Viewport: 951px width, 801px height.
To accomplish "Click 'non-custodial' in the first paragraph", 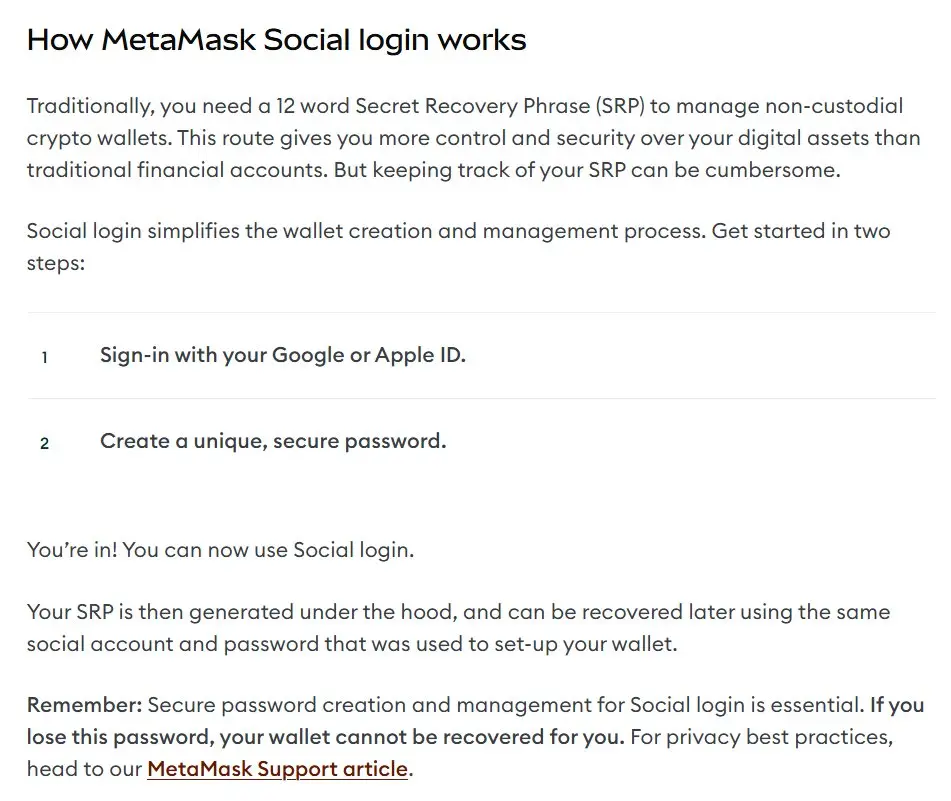I will (835, 106).
